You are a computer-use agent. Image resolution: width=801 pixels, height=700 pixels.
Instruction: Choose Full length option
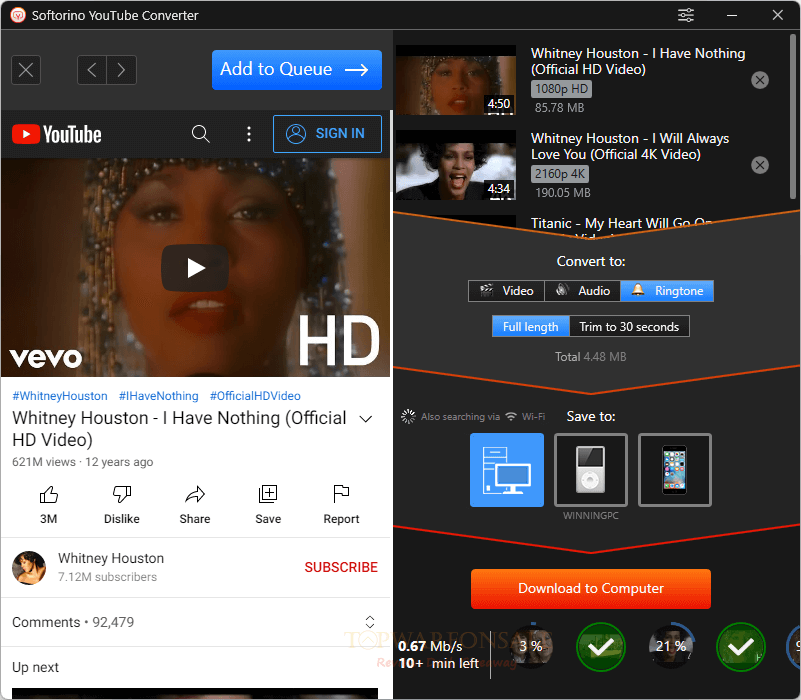click(x=531, y=326)
